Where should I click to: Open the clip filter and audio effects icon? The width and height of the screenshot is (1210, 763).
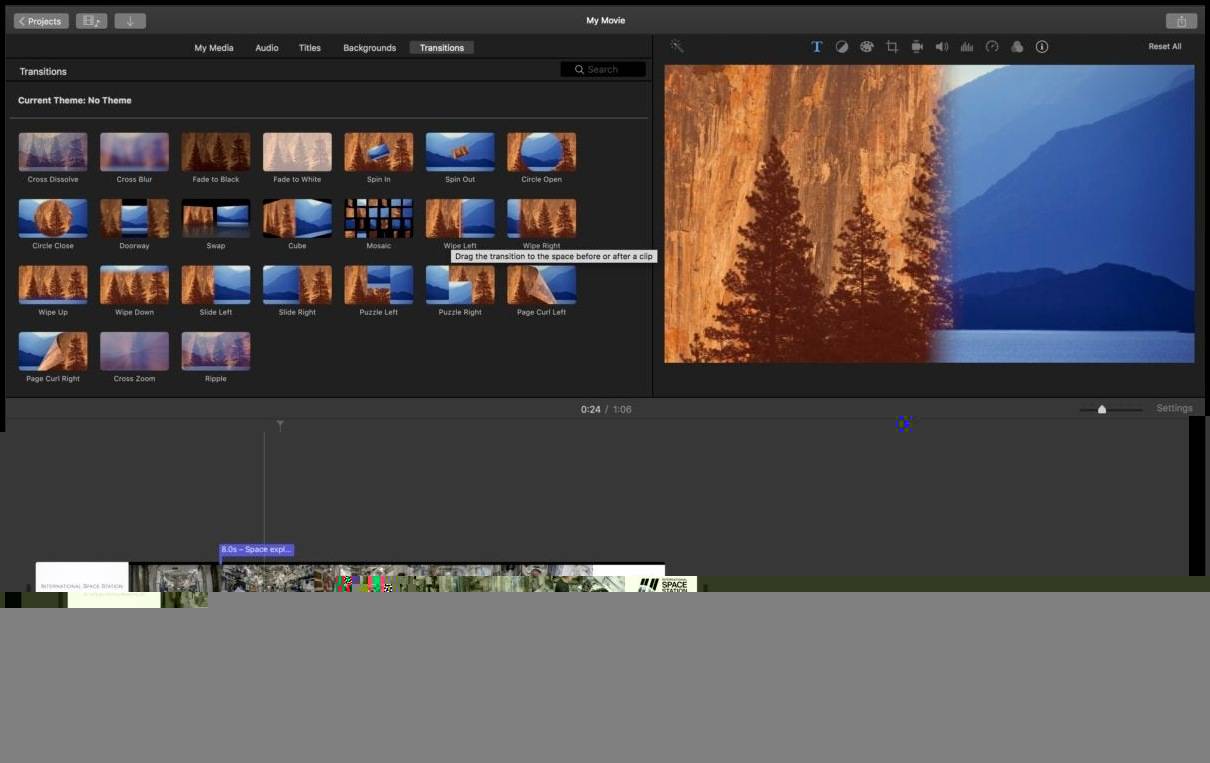[1017, 47]
